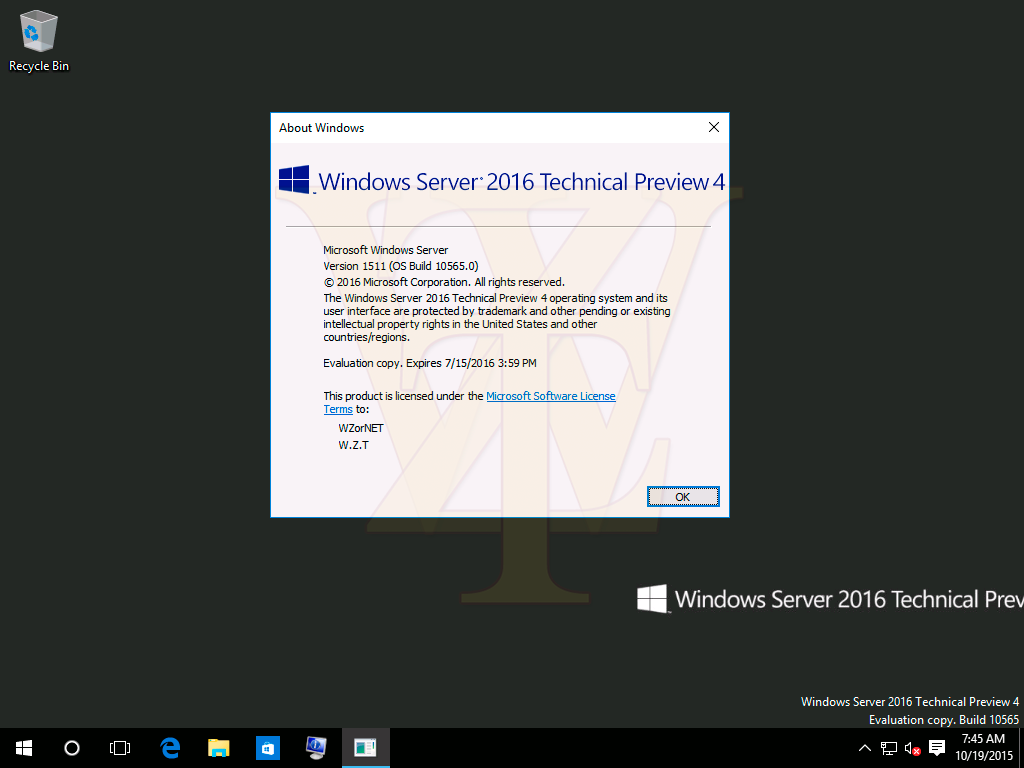Image resolution: width=1024 pixels, height=768 pixels.
Task: Open the clock showing 7:45 AM
Action: [x=984, y=748]
